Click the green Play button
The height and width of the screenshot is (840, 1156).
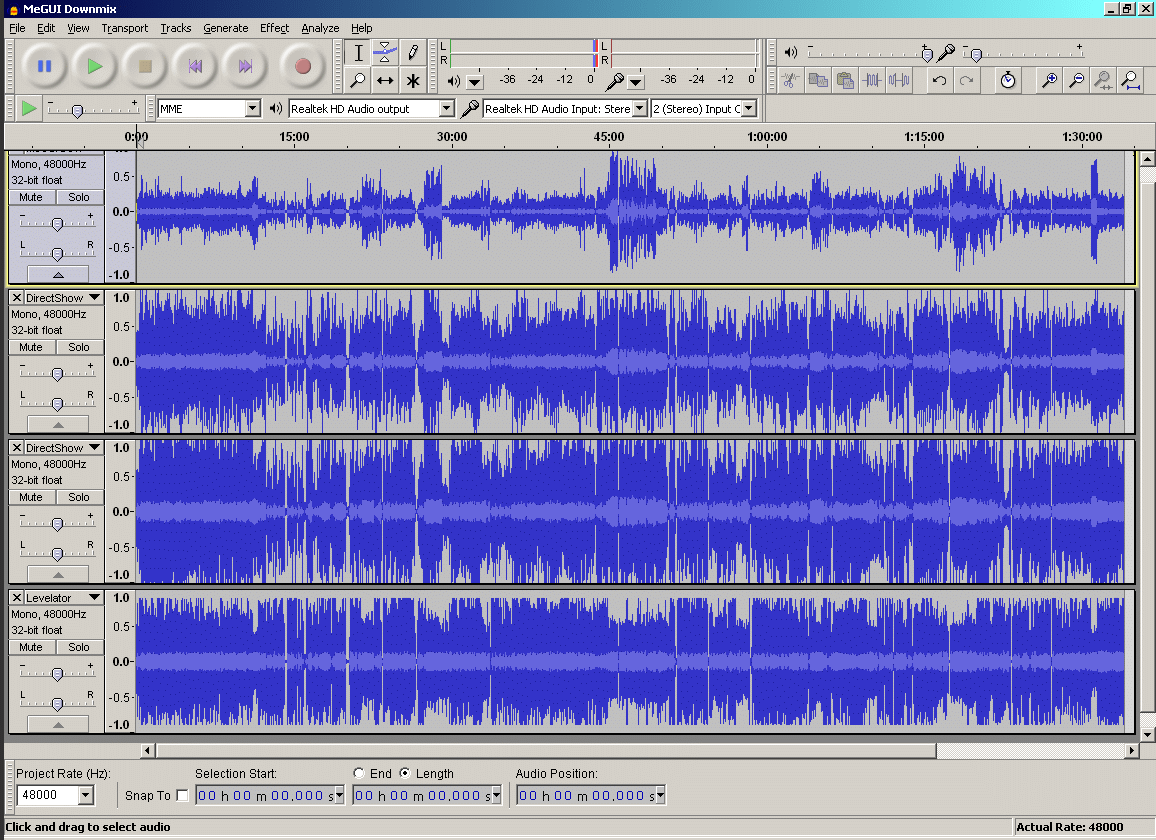tap(95, 66)
